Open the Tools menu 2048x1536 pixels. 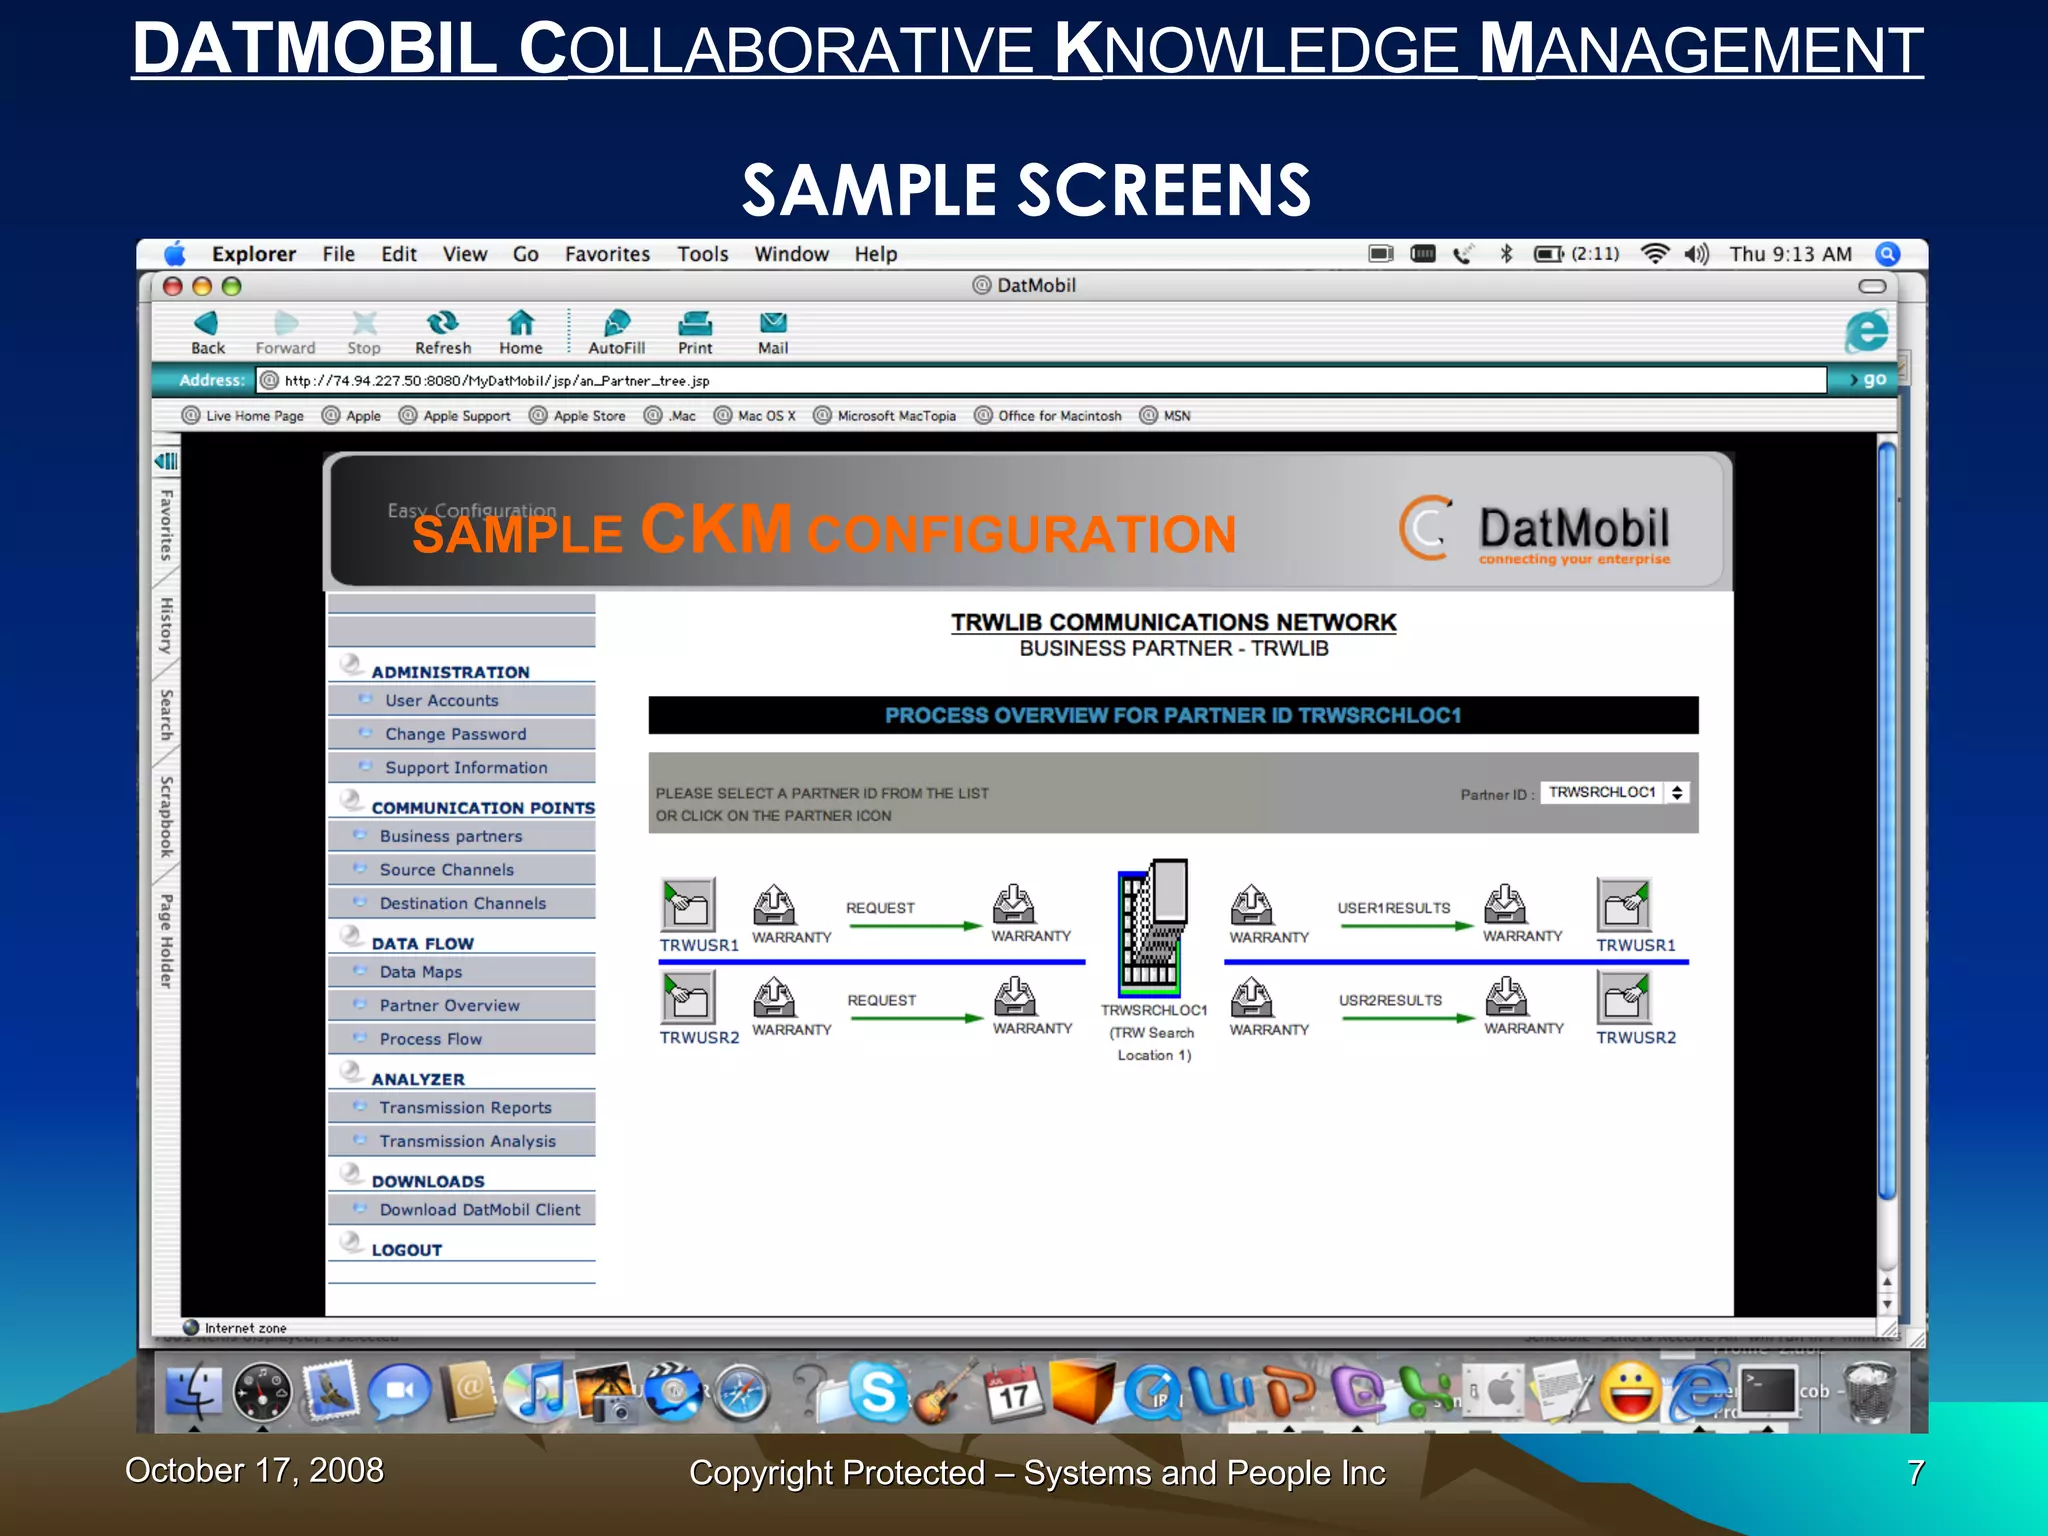[702, 254]
